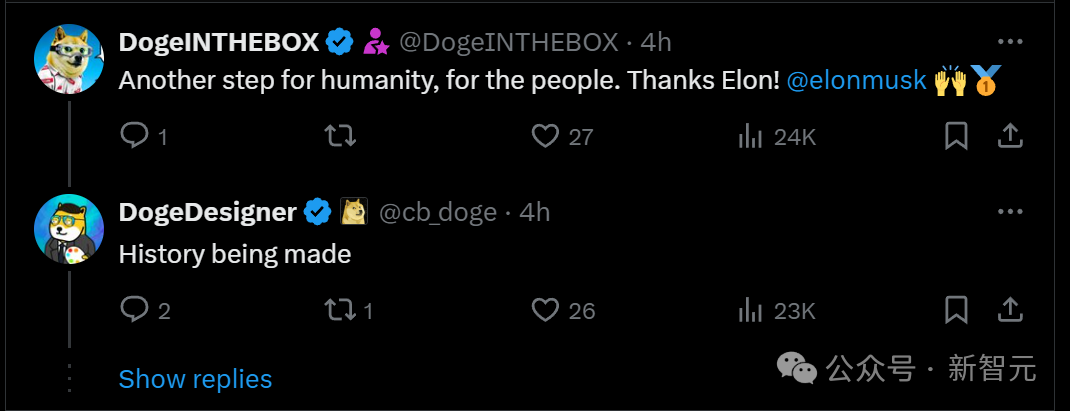Retweet the DogeINTHEBOX post

(x=341, y=136)
